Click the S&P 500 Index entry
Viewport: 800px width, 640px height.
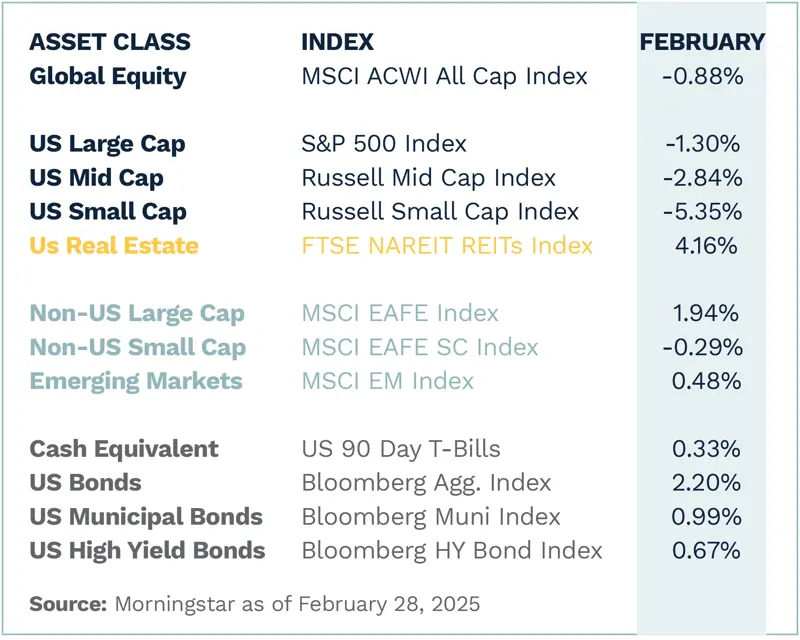pos(384,144)
